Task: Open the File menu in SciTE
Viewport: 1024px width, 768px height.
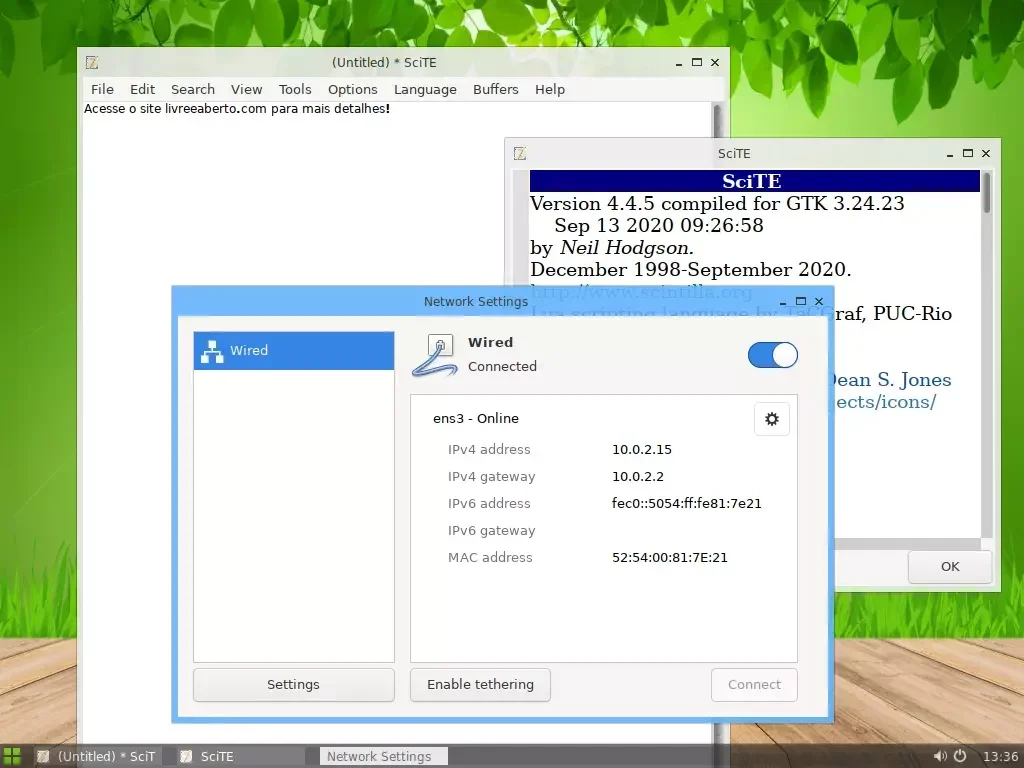Action: pyautogui.click(x=102, y=89)
